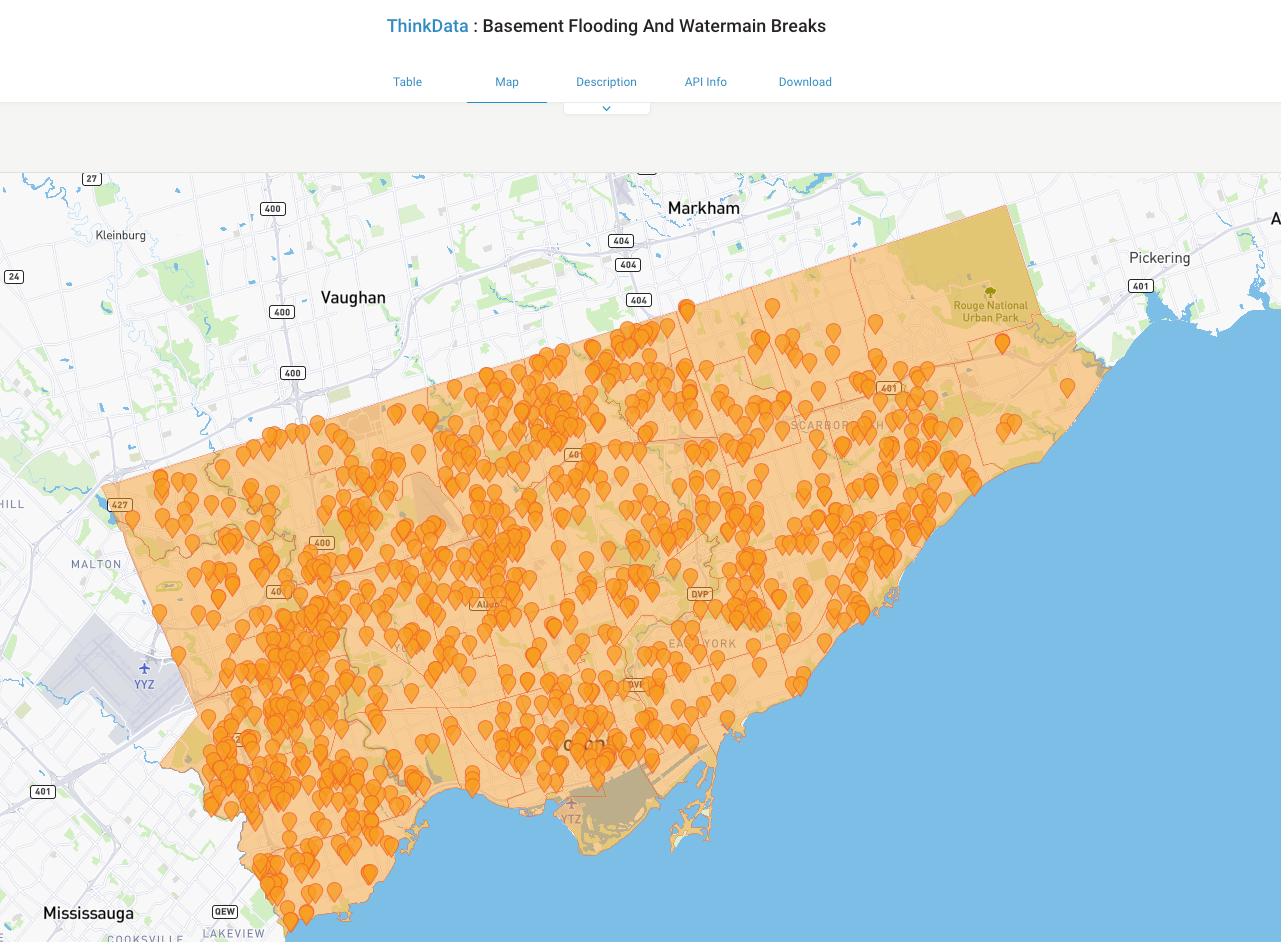Click the highway 27 shield marker
Screen dimensions: 1281x942
92,178
